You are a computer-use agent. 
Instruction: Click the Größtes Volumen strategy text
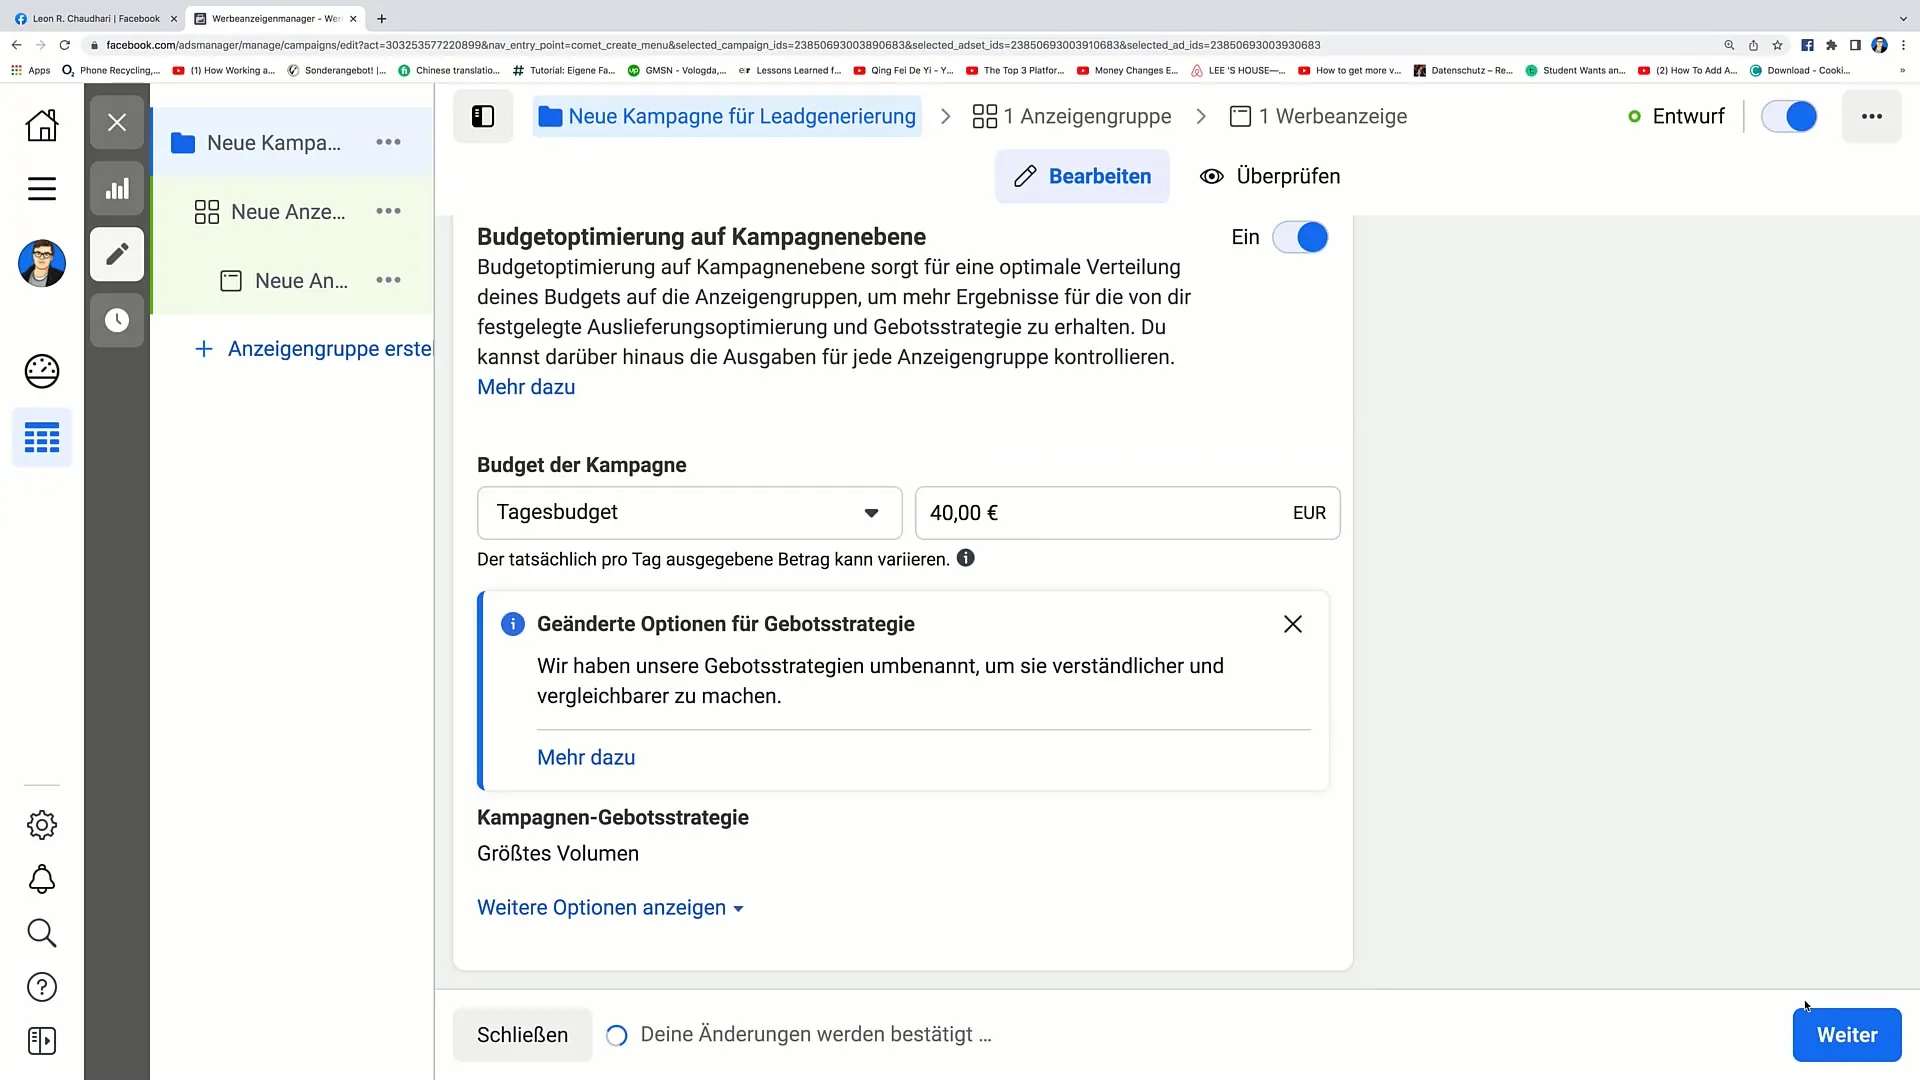pyautogui.click(x=558, y=854)
